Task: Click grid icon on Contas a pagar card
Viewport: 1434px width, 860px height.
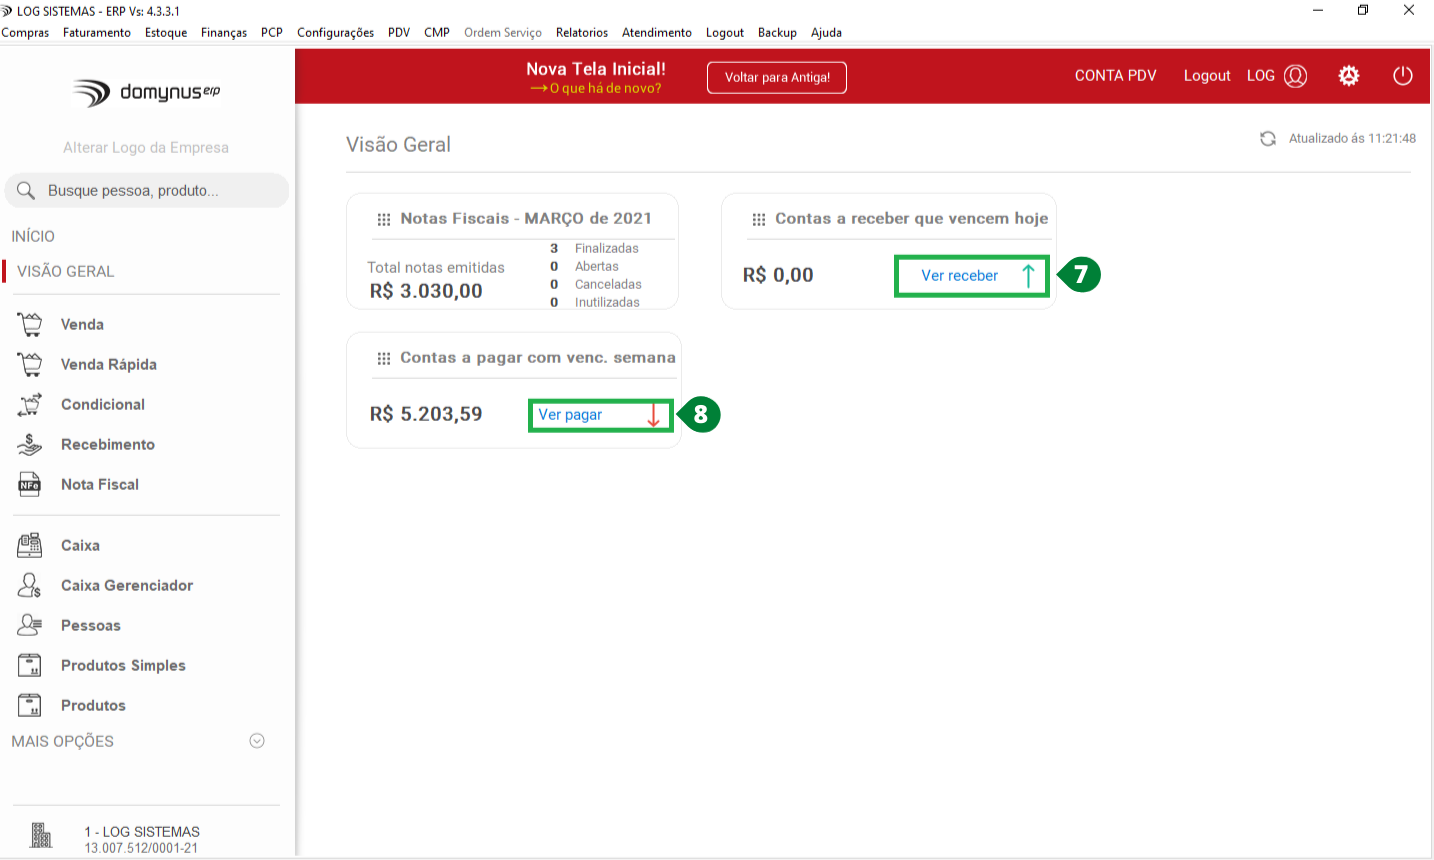Action: (384, 358)
